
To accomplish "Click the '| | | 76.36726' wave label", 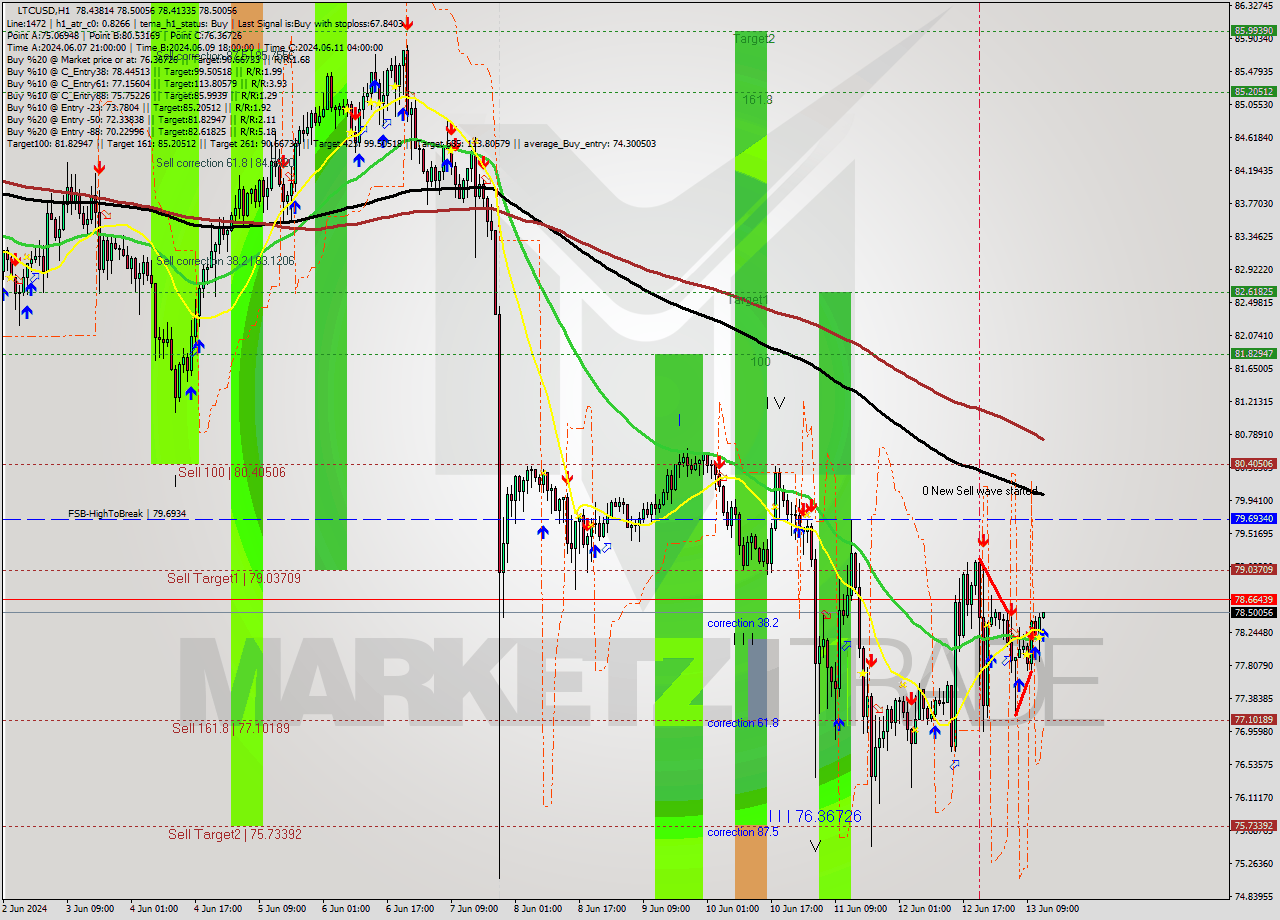I will [815, 816].
